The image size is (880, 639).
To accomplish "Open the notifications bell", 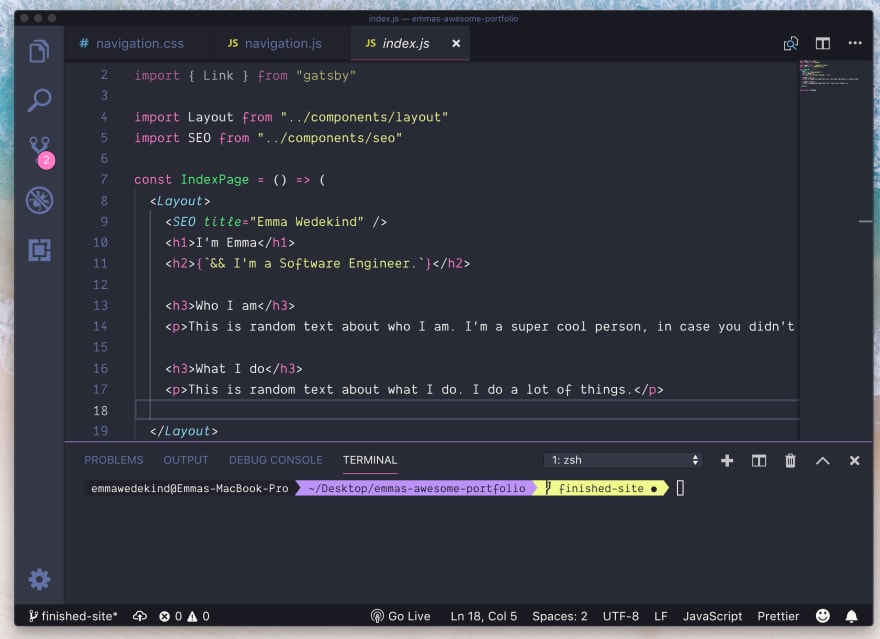I will tap(851, 616).
